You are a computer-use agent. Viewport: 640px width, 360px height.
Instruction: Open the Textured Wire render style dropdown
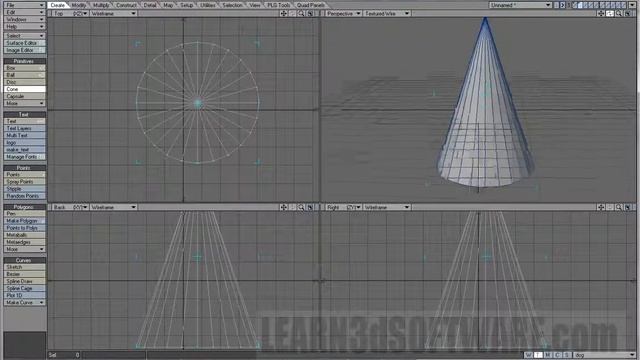tap(386, 13)
